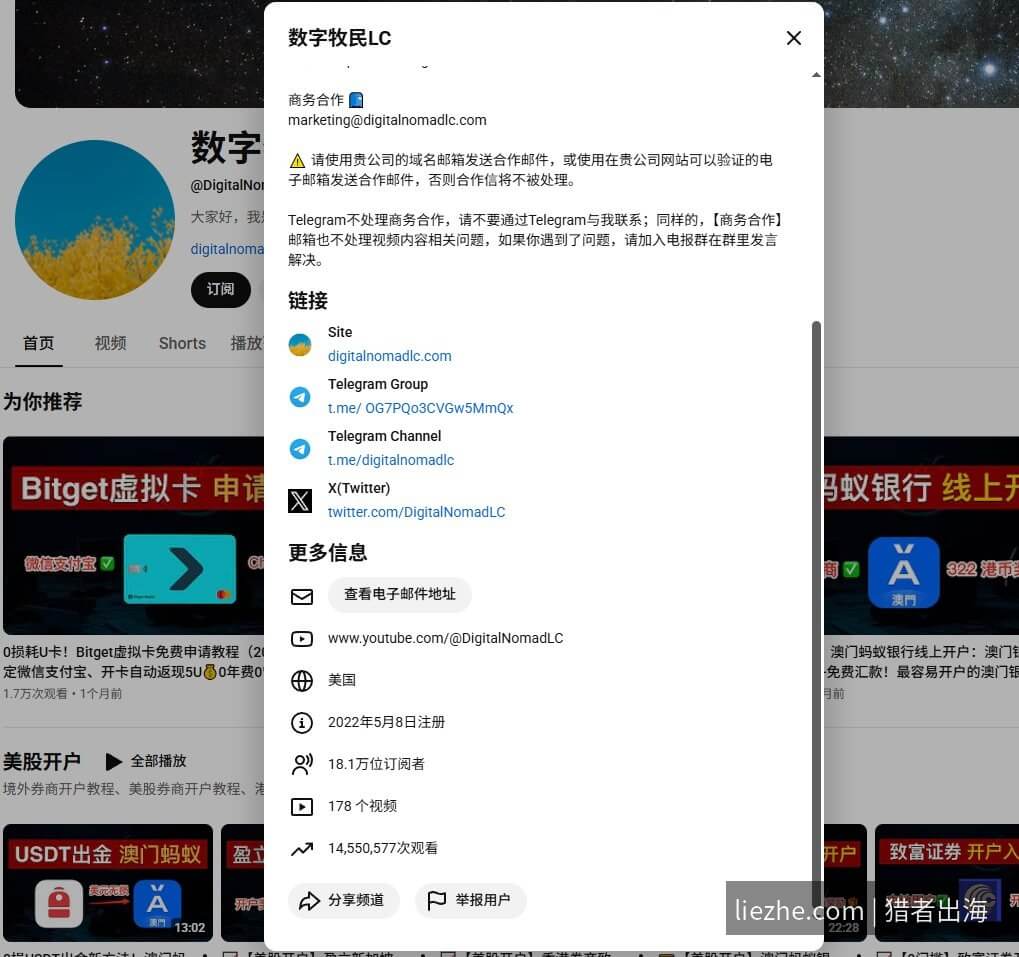Click the envelope email icon

tap(302, 596)
